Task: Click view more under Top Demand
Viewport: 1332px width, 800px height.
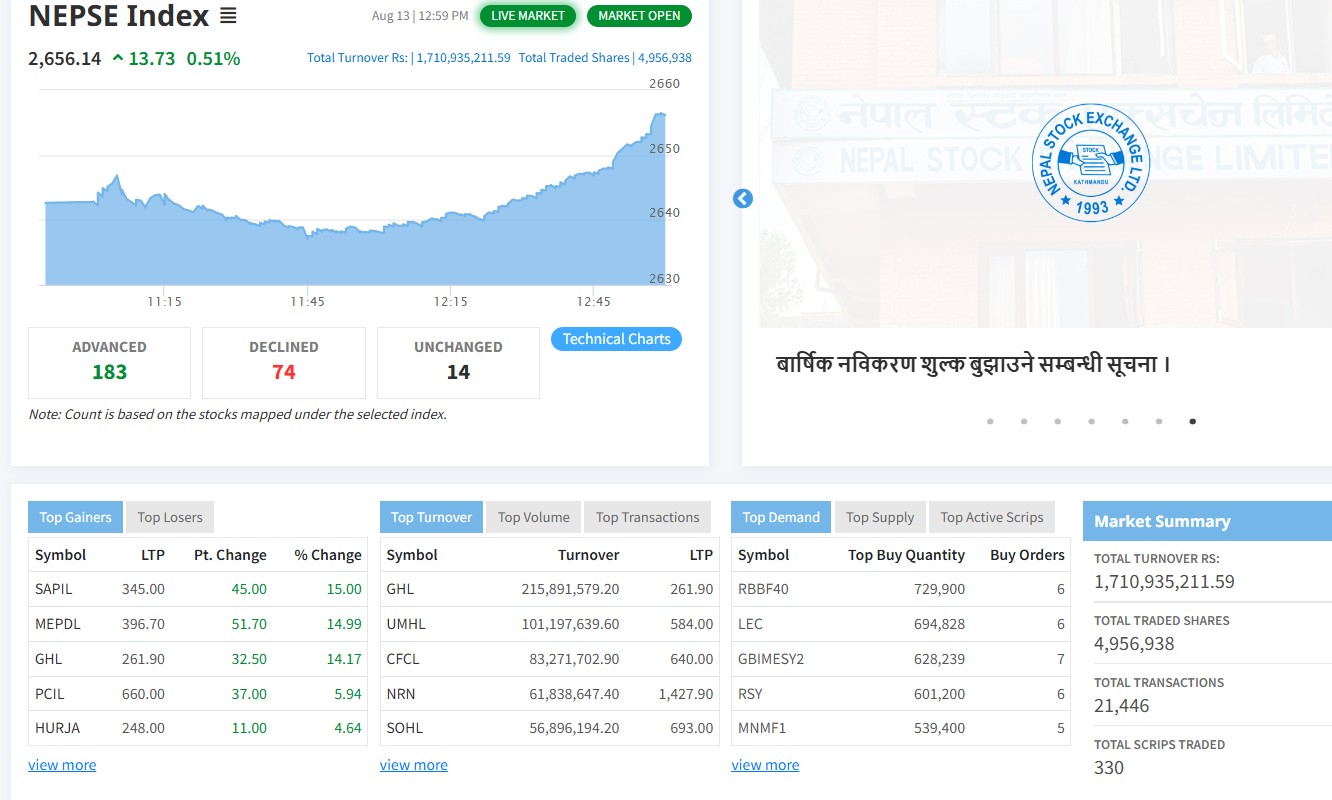Action: pos(765,765)
